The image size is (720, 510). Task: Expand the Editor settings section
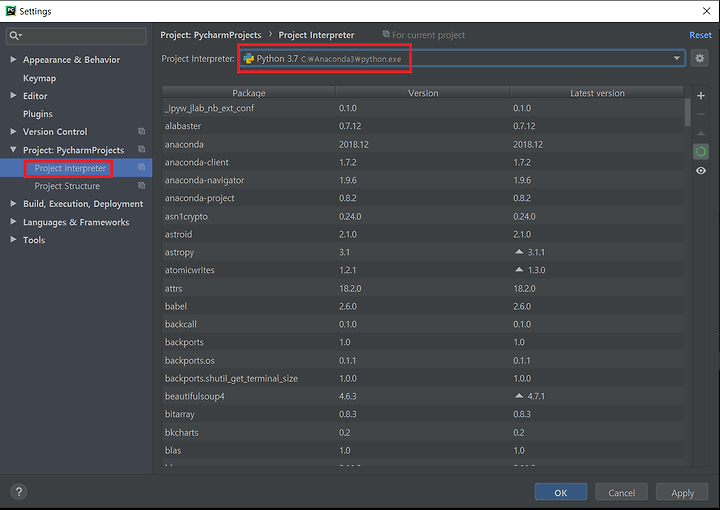pyautogui.click(x=13, y=95)
